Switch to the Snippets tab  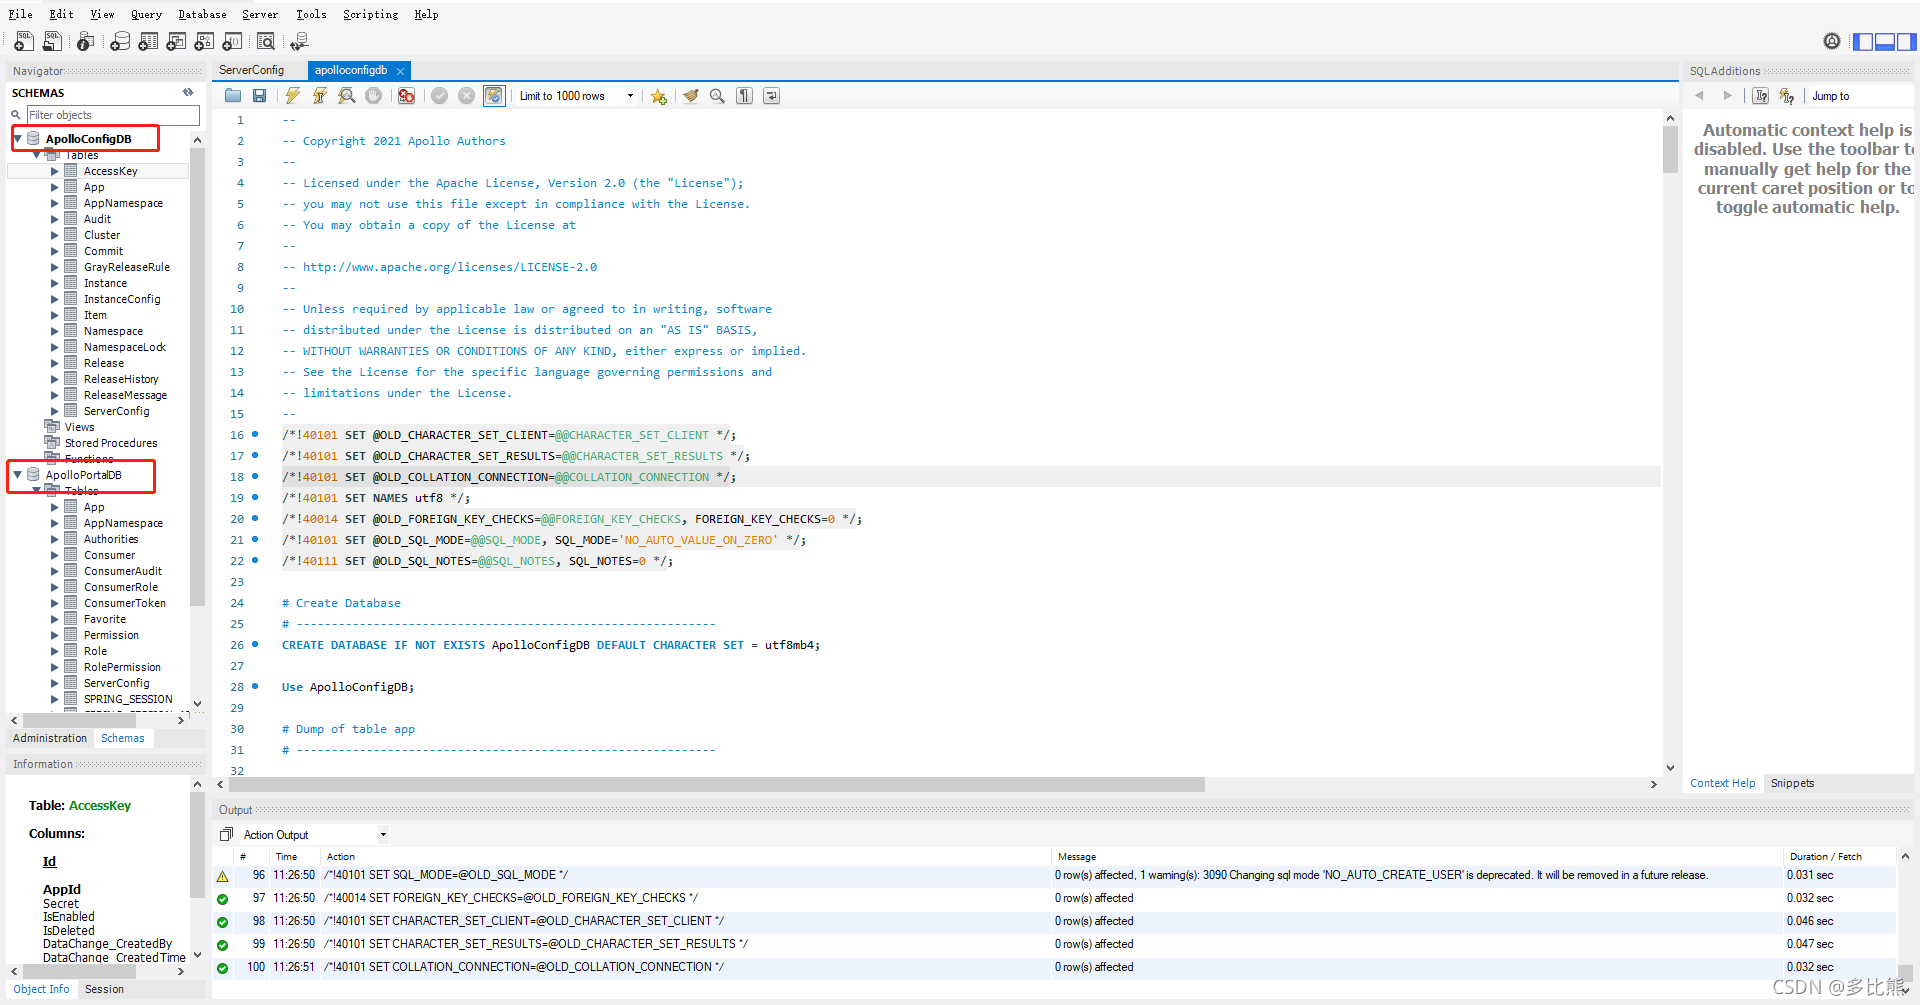coord(1792,783)
